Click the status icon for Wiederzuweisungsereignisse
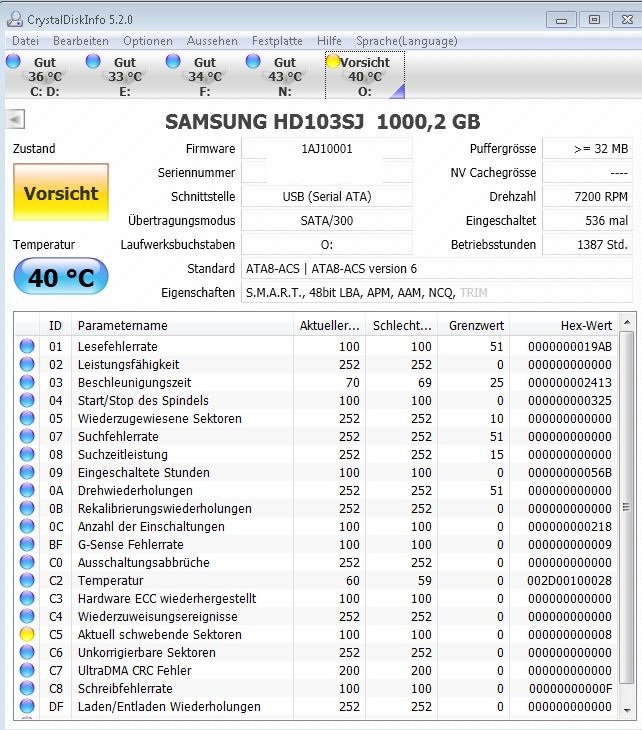 (27, 616)
